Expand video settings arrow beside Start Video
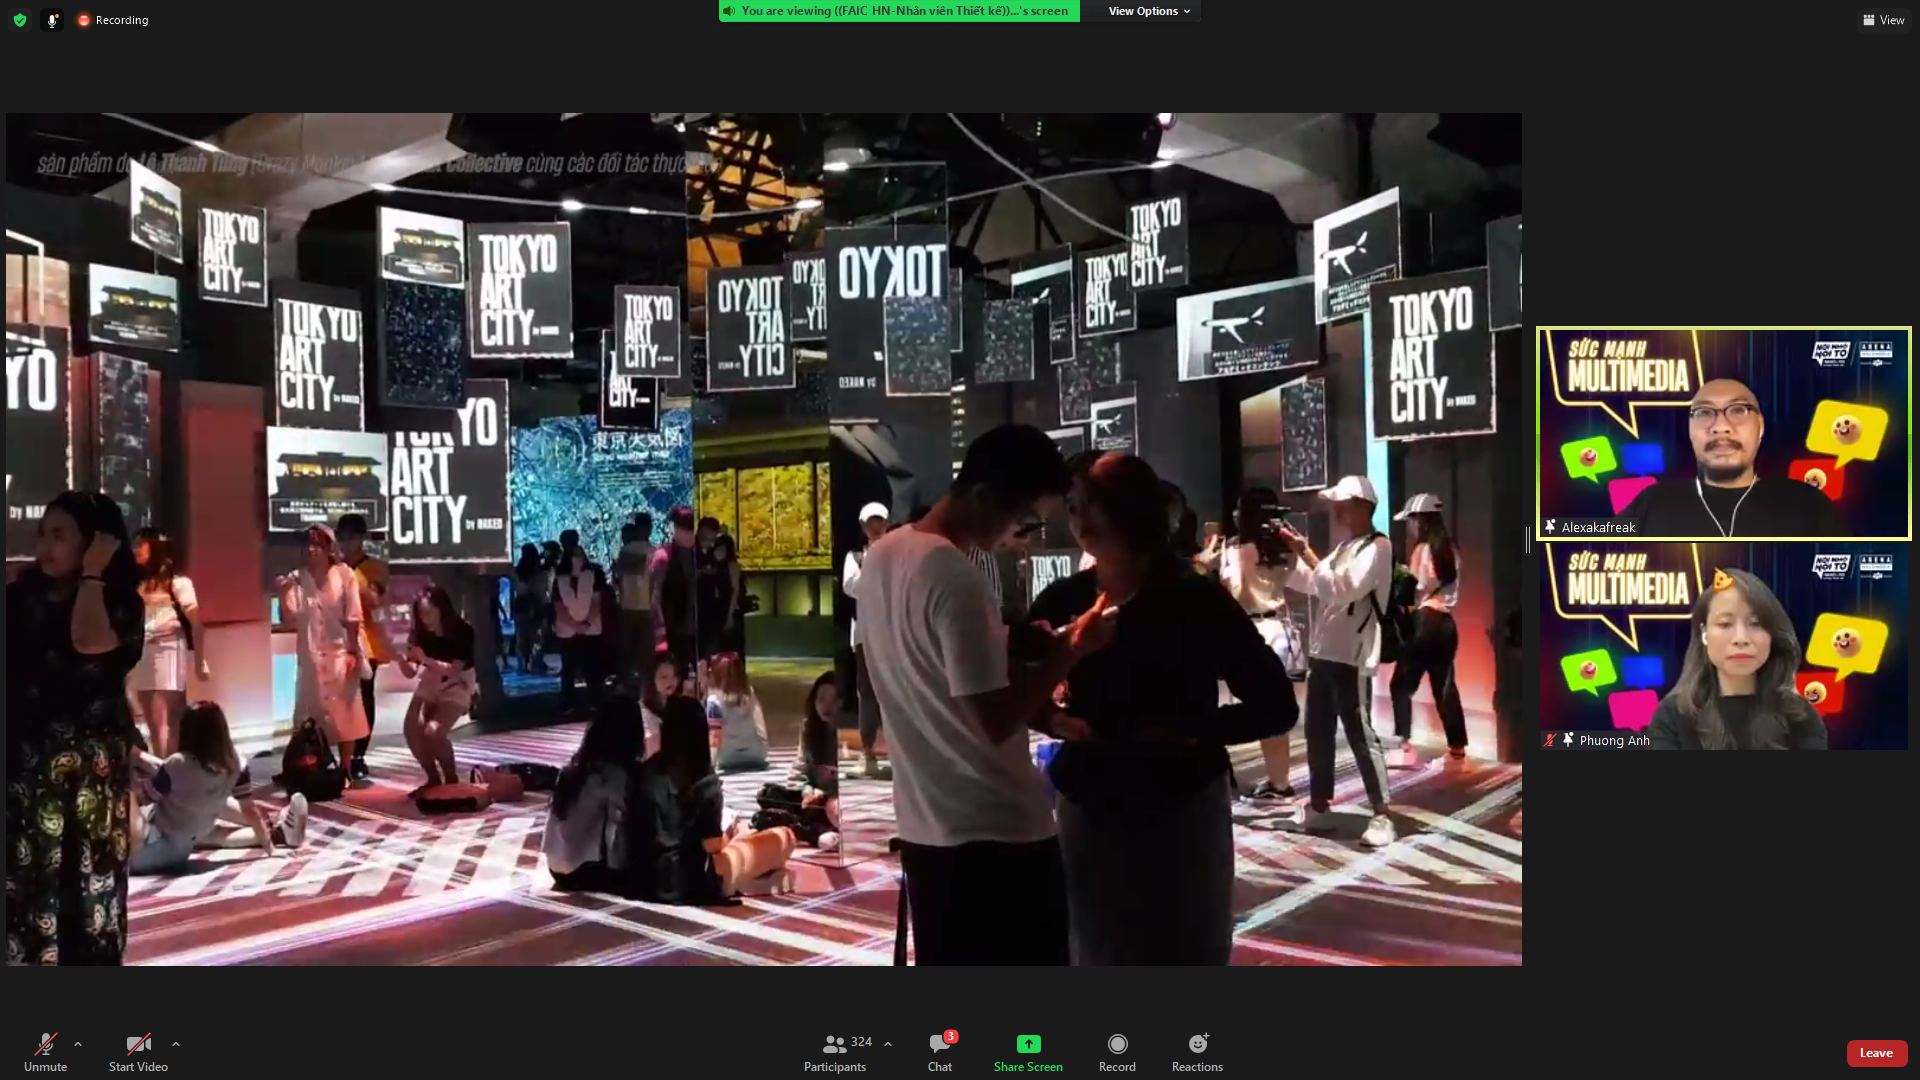 176,1044
